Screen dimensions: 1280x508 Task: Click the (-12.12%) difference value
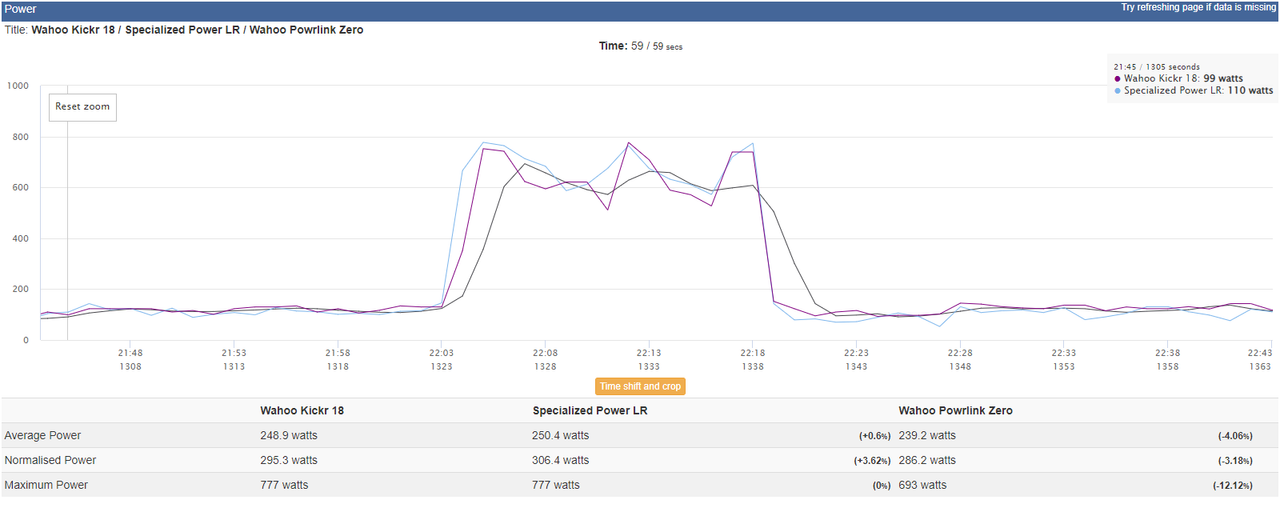[x=1235, y=486]
